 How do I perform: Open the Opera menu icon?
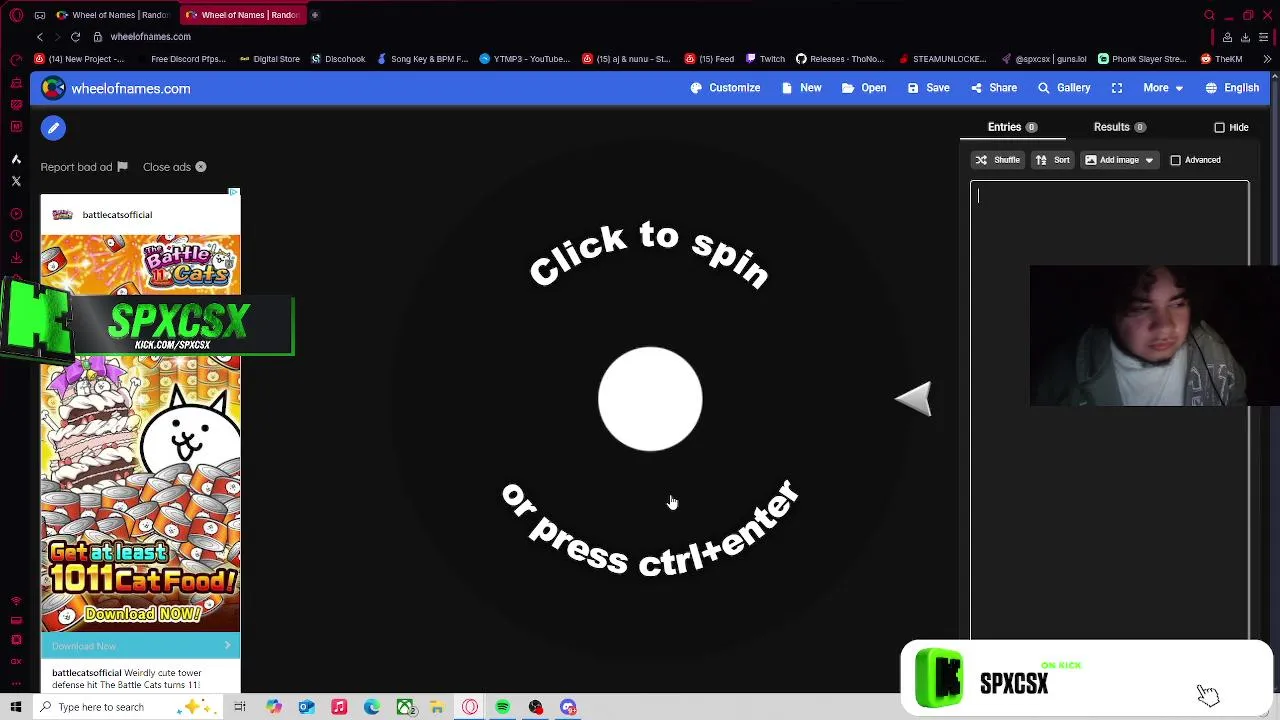(x=16, y=15)
